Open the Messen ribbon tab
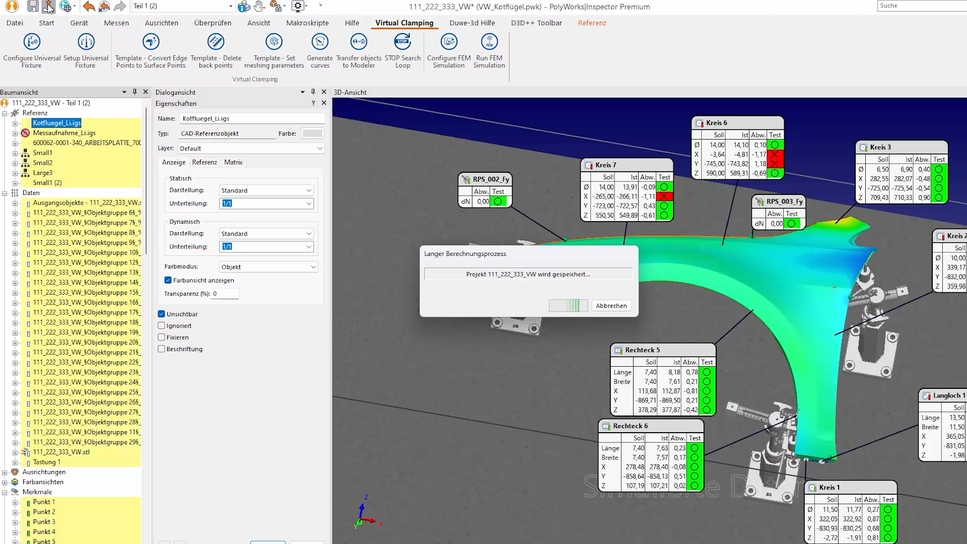This screenshot has height=544, width=967. point(116,22)
